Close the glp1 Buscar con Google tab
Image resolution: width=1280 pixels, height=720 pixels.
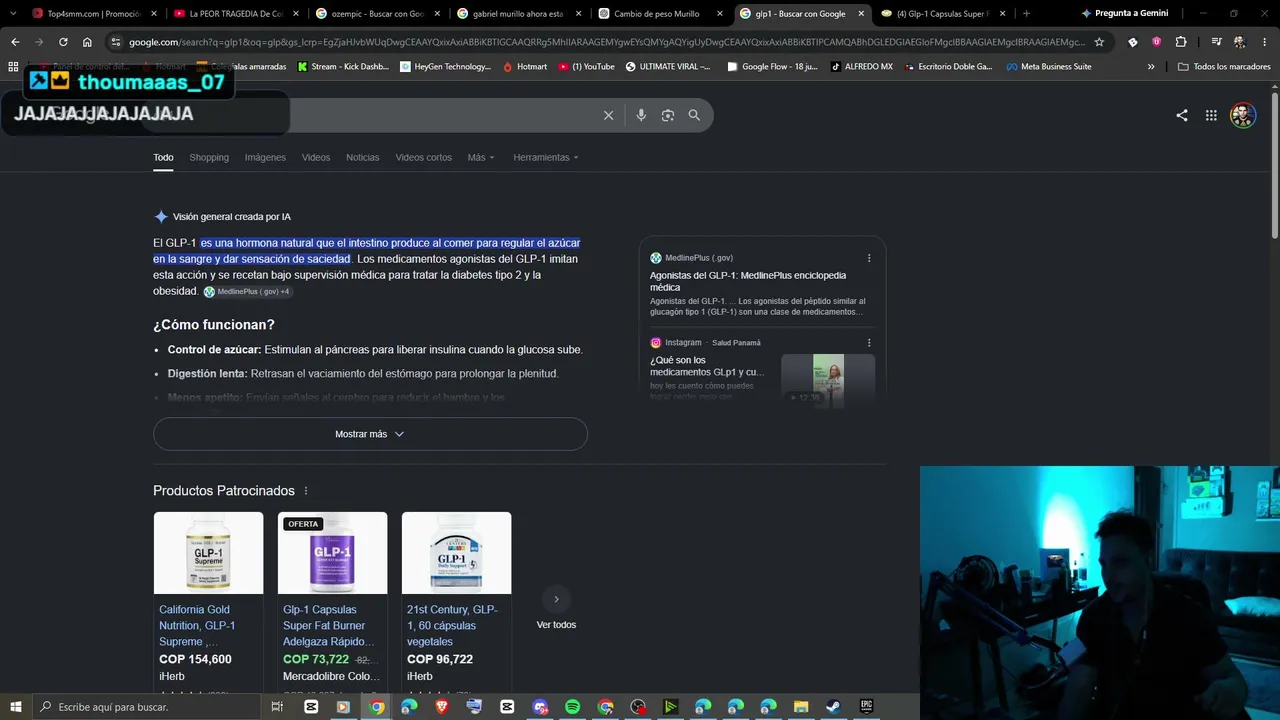coord(862,14)
